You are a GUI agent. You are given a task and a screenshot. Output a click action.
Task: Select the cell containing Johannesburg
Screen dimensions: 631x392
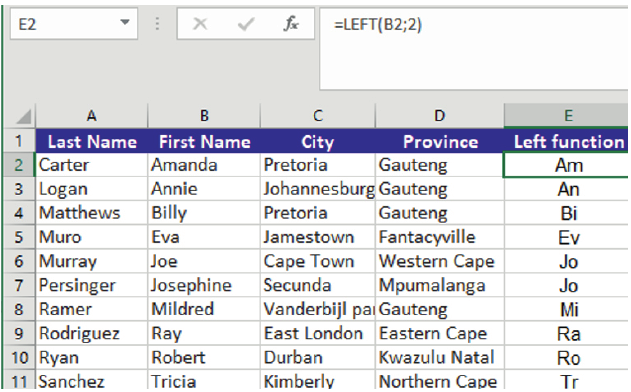[x=318, y=189]
